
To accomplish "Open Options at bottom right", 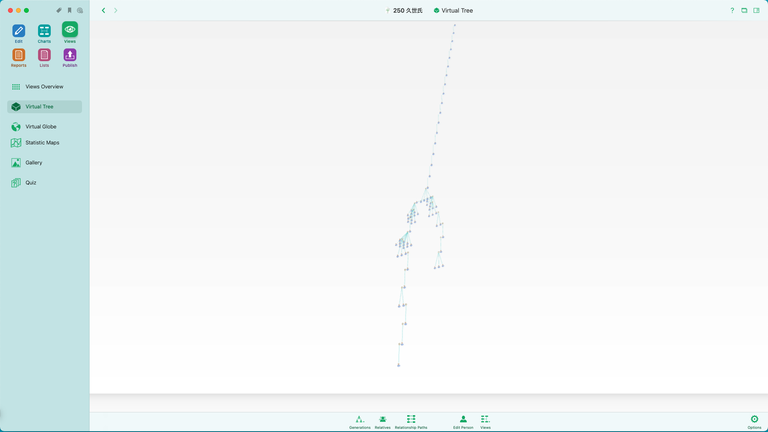I will (754, 422).
